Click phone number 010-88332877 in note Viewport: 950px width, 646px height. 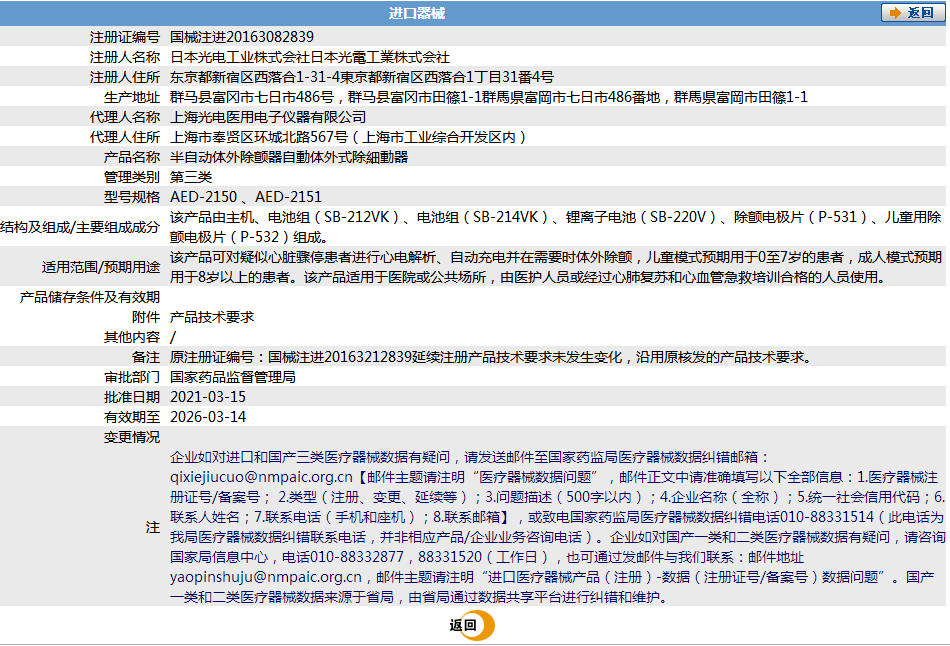point(356,557)
